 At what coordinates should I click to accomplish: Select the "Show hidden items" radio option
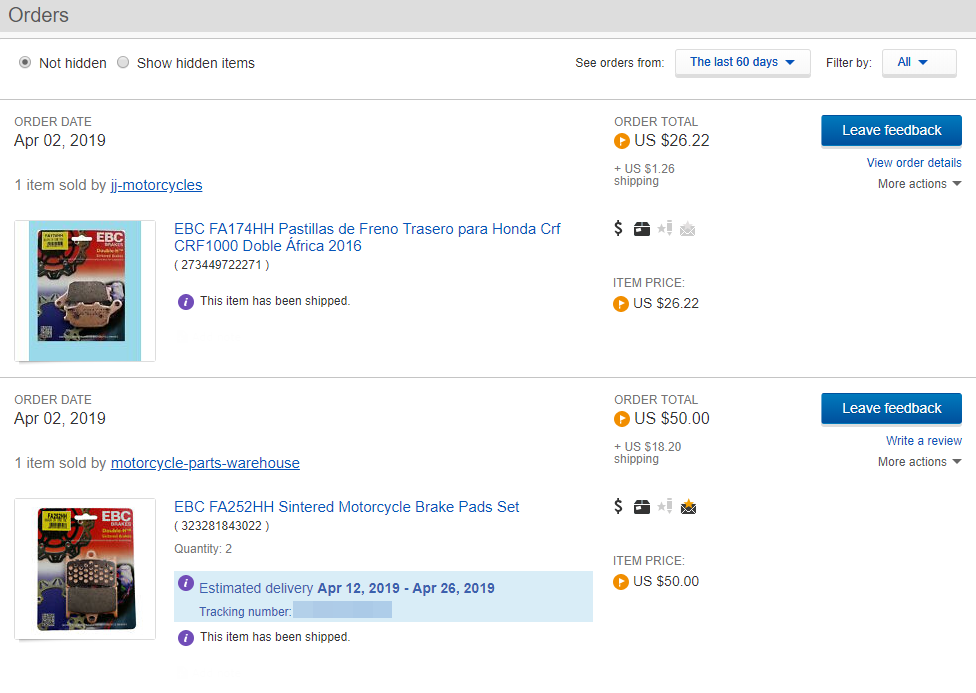click(123, 62)
